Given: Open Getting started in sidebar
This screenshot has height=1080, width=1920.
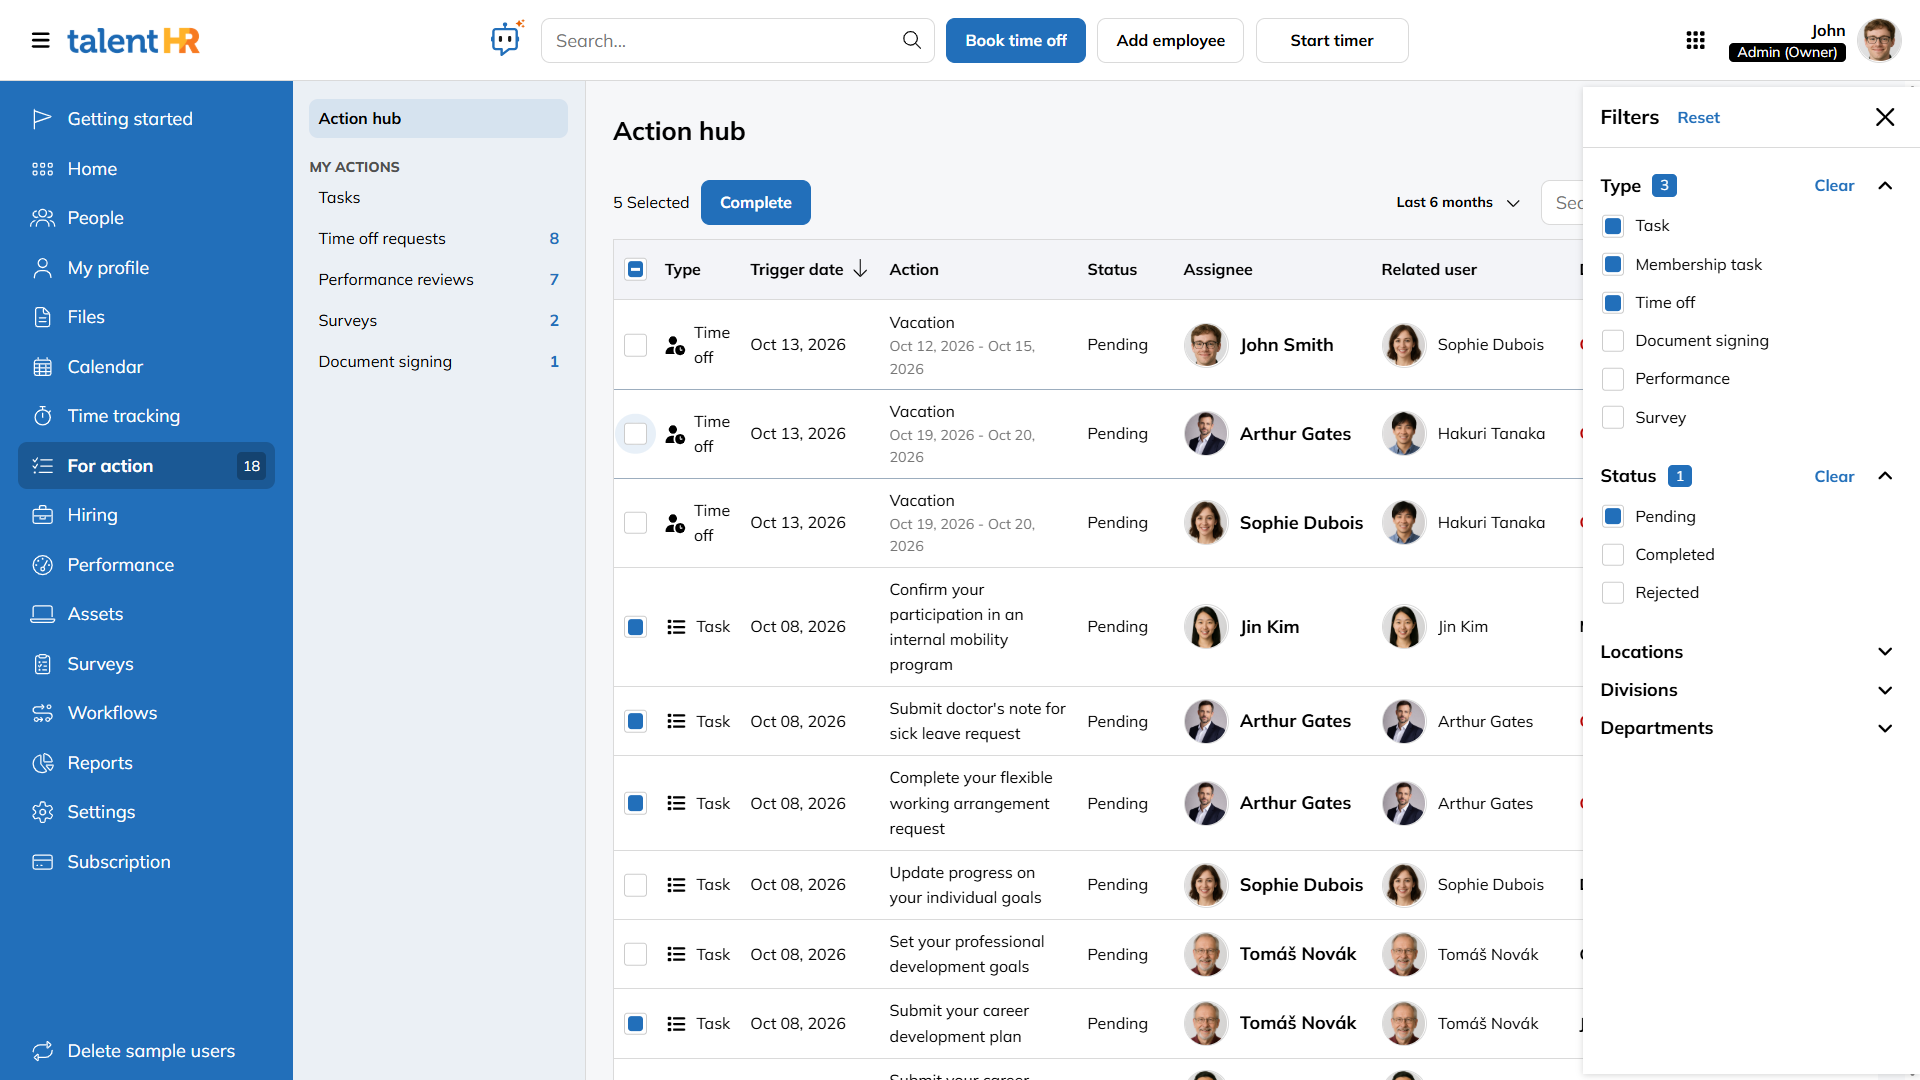Looking at the screenshot, I should click(146, 119).
